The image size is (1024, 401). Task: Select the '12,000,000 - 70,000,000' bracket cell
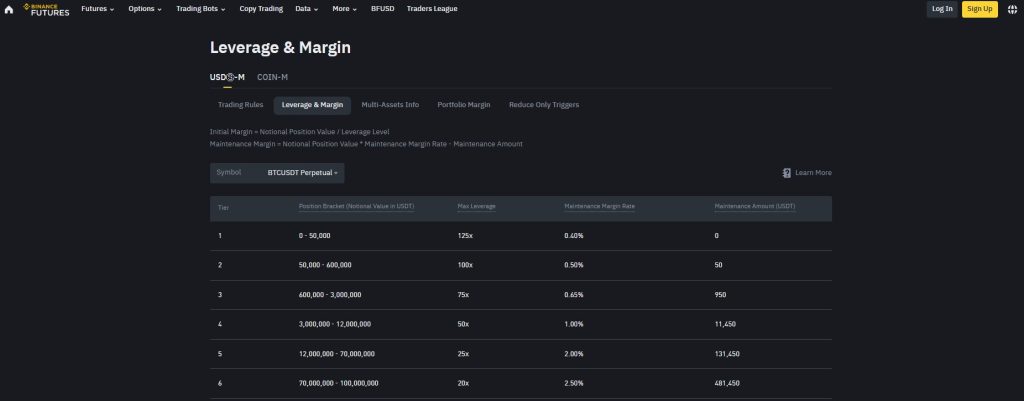click(337, 354)
